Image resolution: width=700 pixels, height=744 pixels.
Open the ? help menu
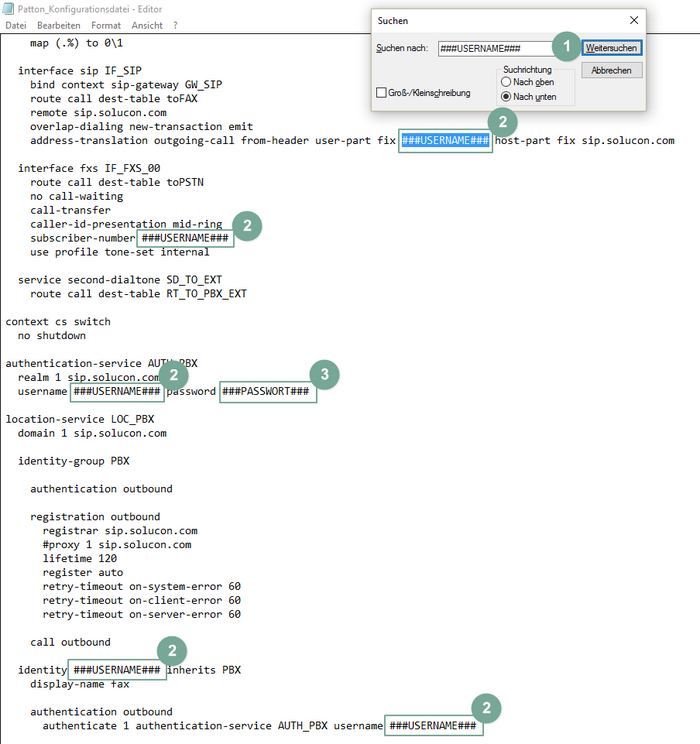[175, 25]
